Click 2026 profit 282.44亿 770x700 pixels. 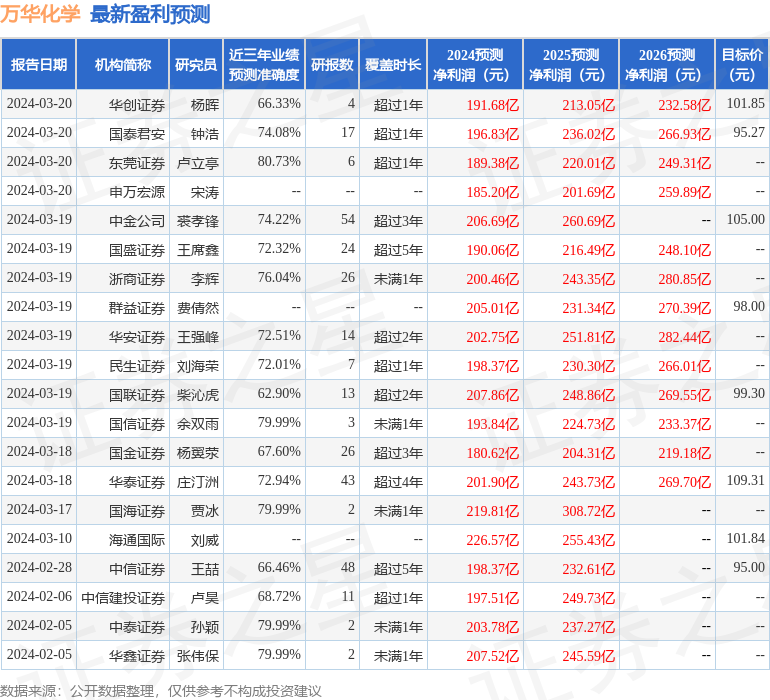[x=685, y=336]
